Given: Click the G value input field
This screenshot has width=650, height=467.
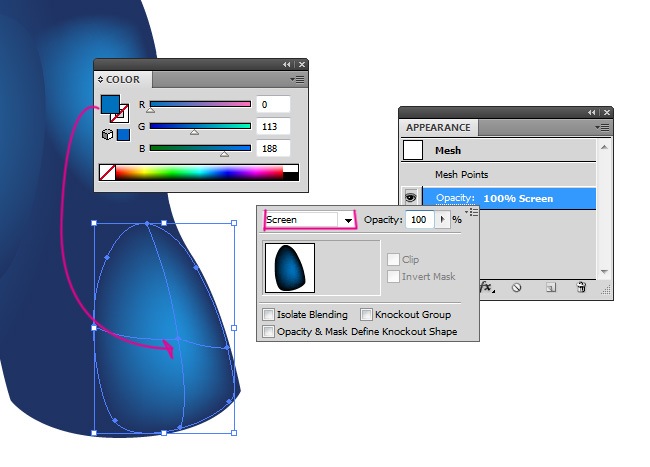Looking at the screenshot, I should (x=273, y=127).
